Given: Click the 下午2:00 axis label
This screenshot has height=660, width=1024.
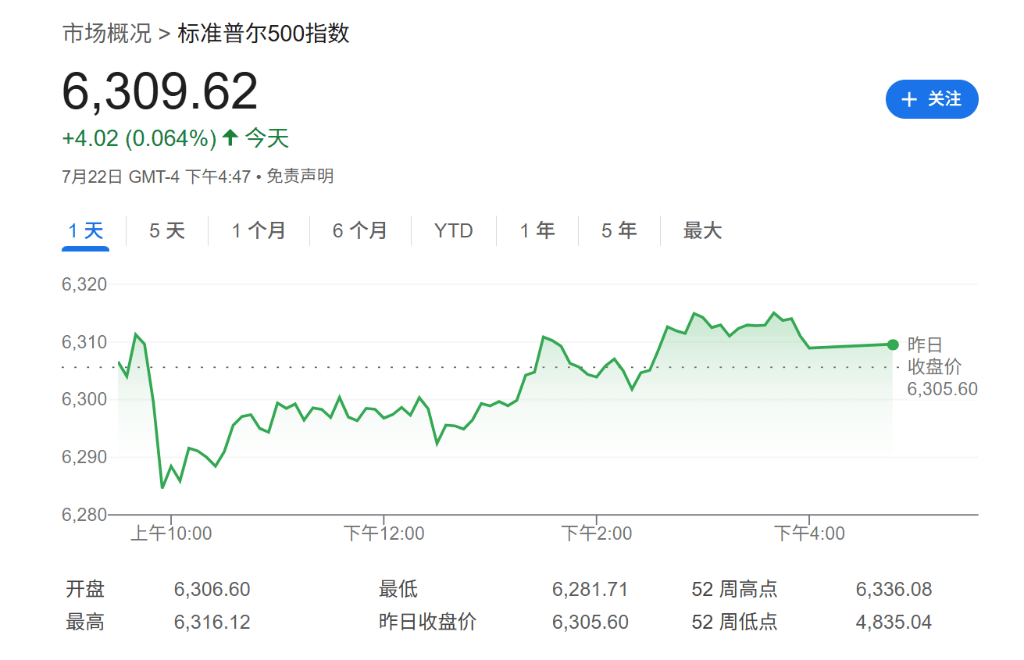Looking at the screenshot, I should [597, 534].
